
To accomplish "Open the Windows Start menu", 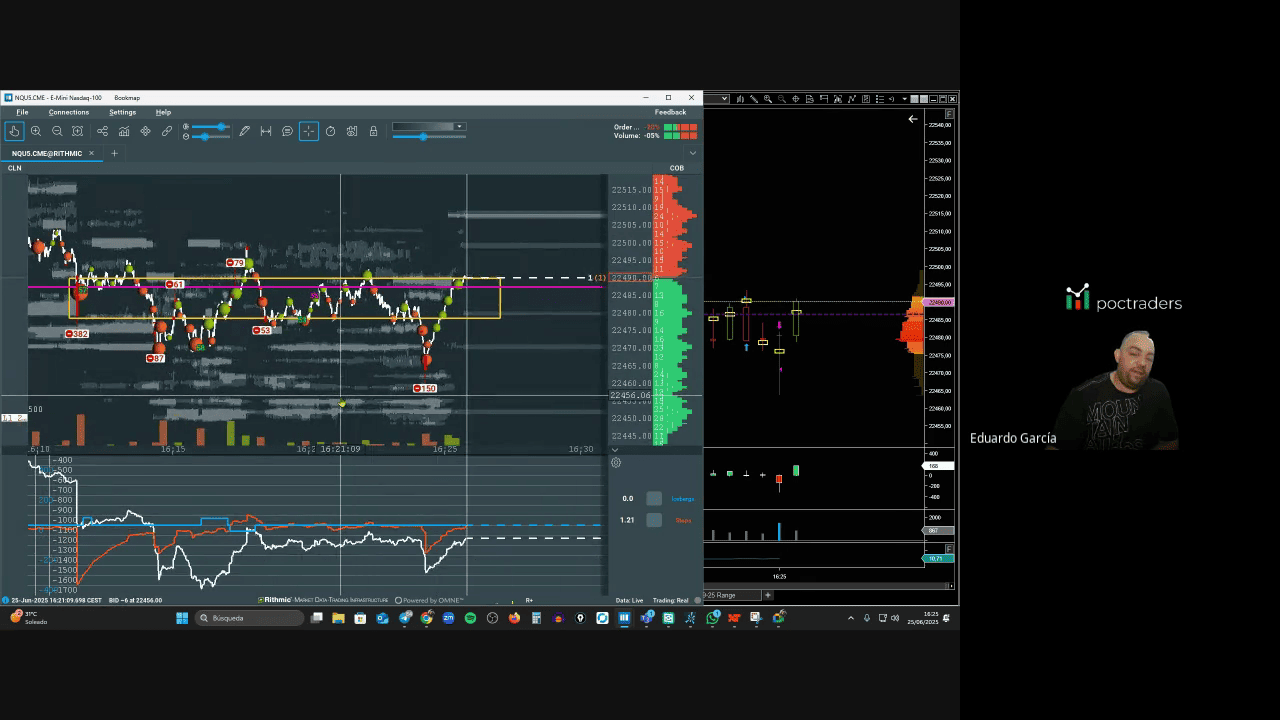I will coord(182,618).
